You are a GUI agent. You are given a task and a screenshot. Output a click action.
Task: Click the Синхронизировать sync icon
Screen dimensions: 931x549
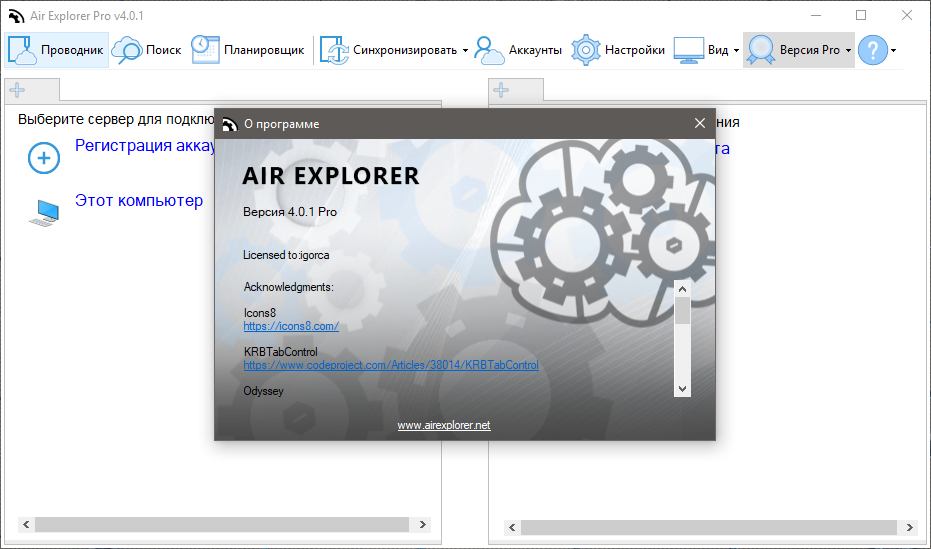coord(334,50)
